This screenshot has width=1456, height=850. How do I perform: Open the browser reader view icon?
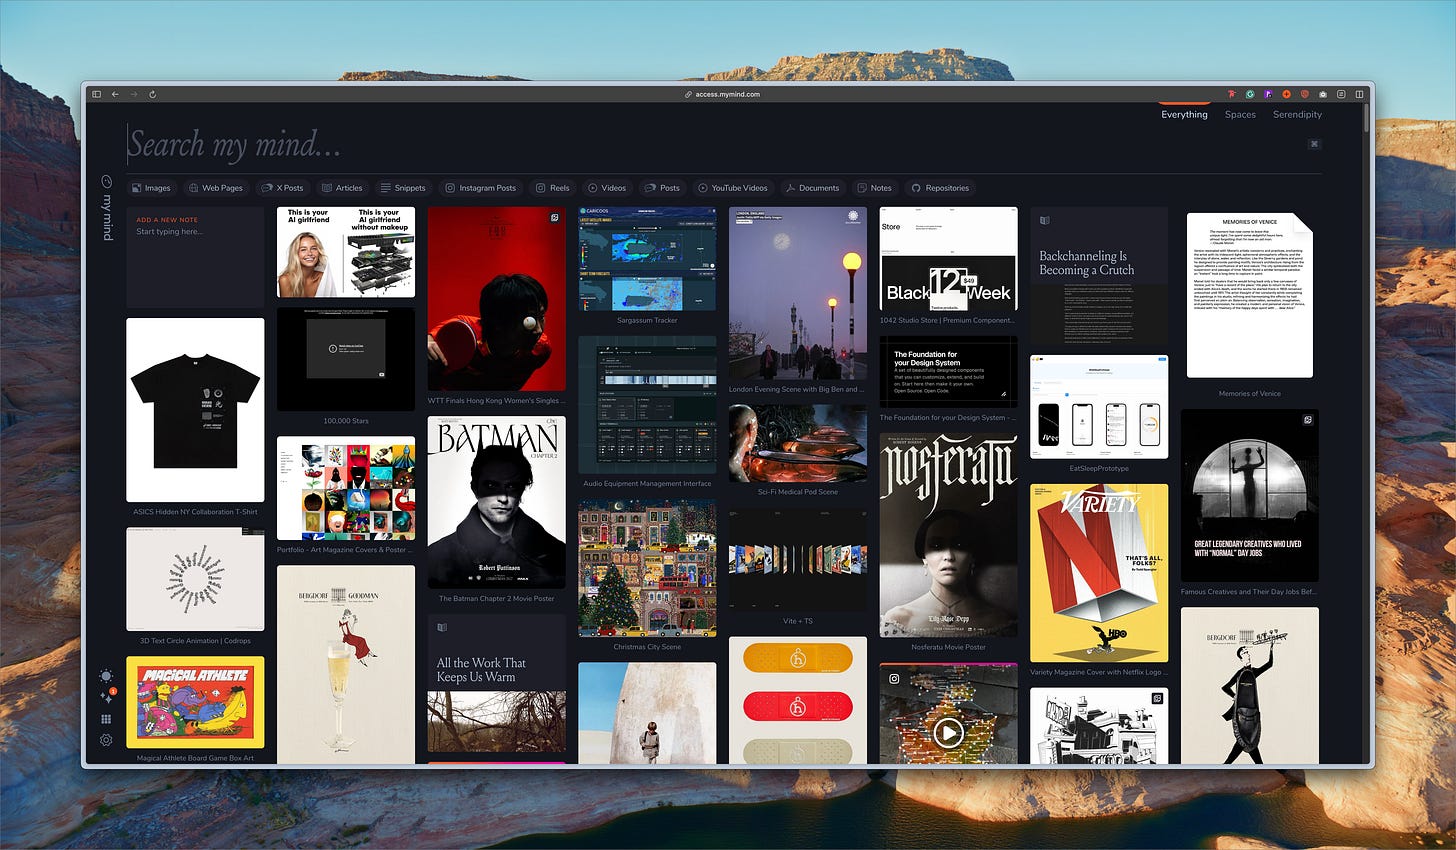(x=1341, y=94)
